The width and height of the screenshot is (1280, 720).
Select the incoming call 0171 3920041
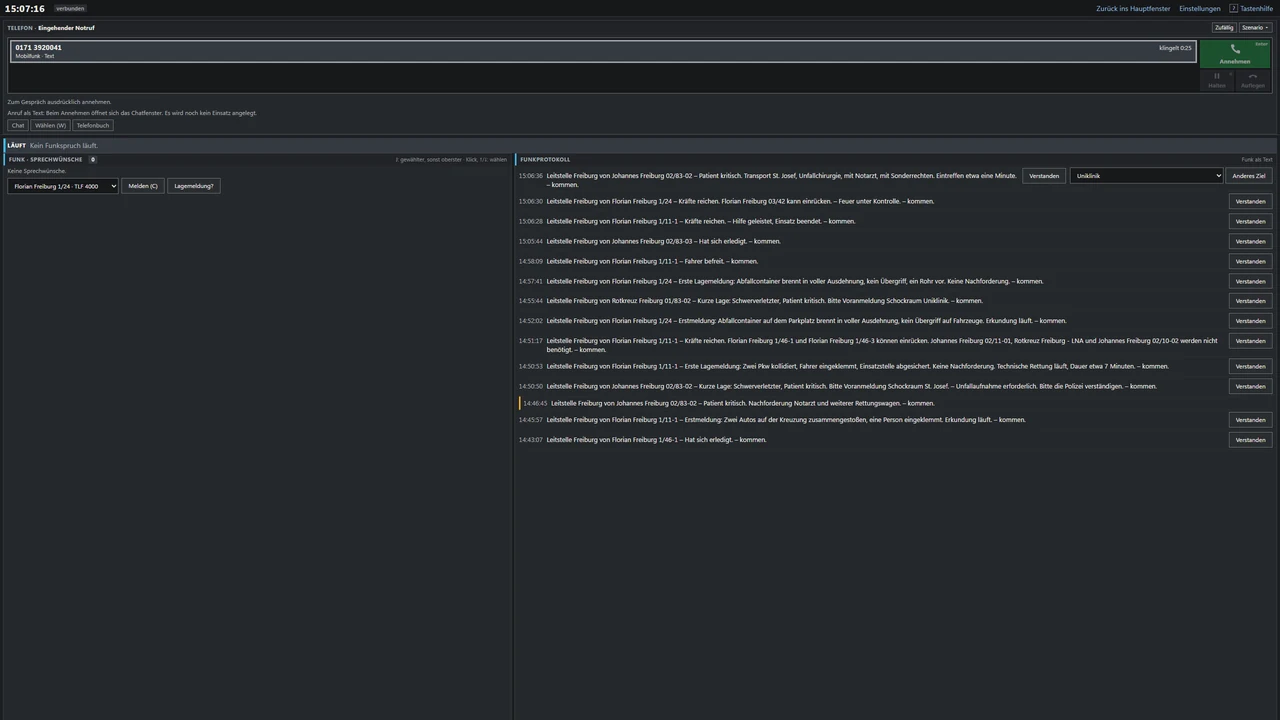603,51
